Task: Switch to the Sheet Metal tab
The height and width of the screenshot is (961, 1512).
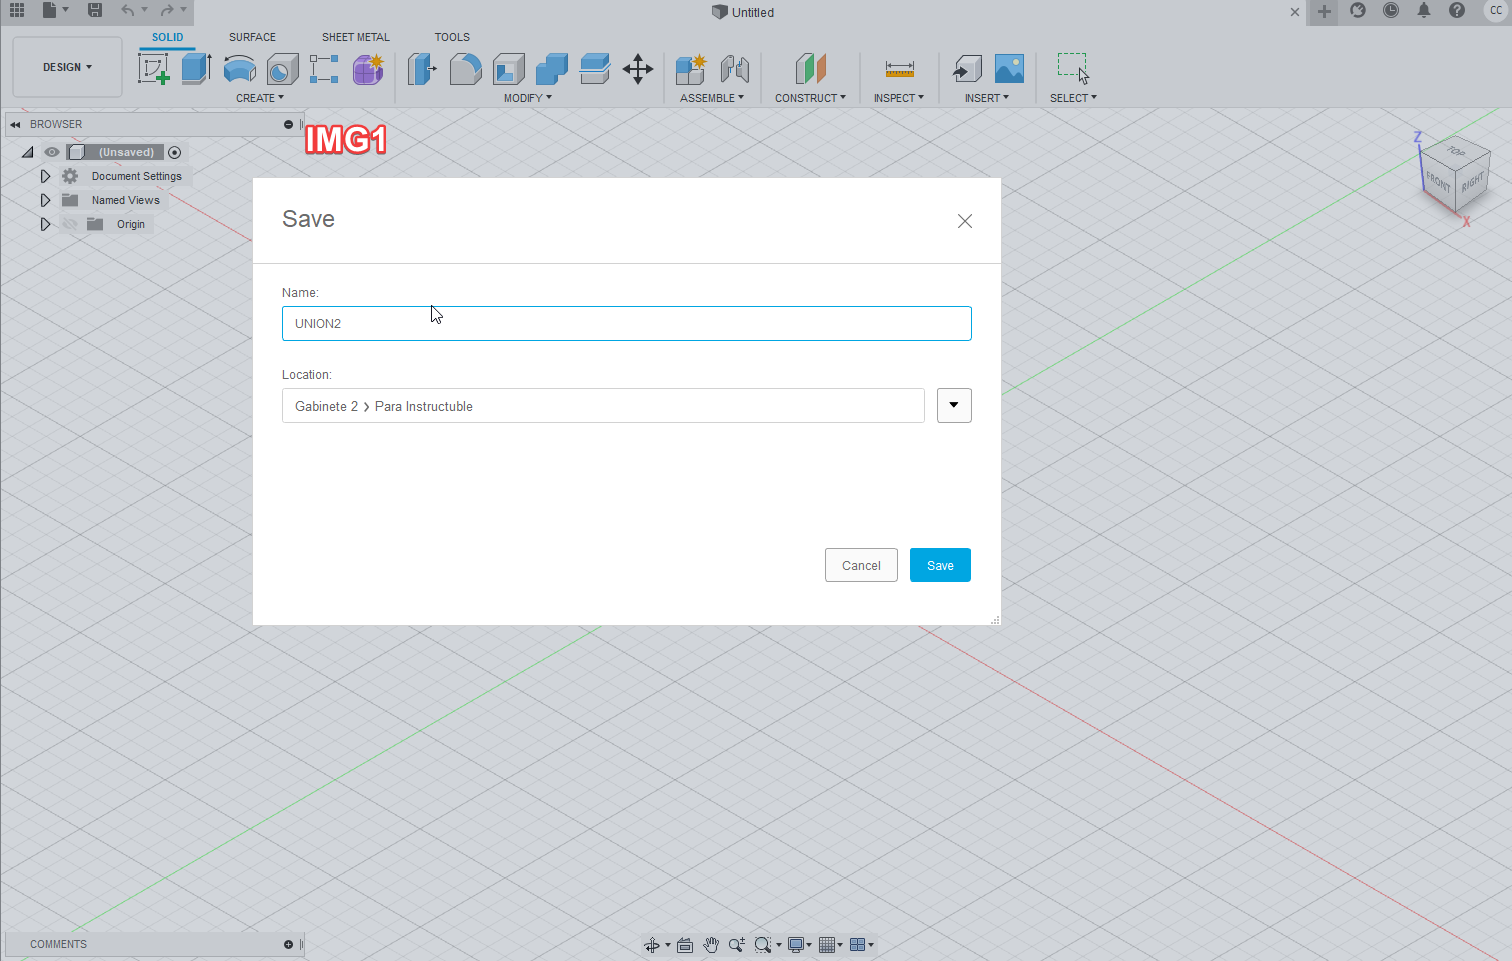Action: click(356, 37)
